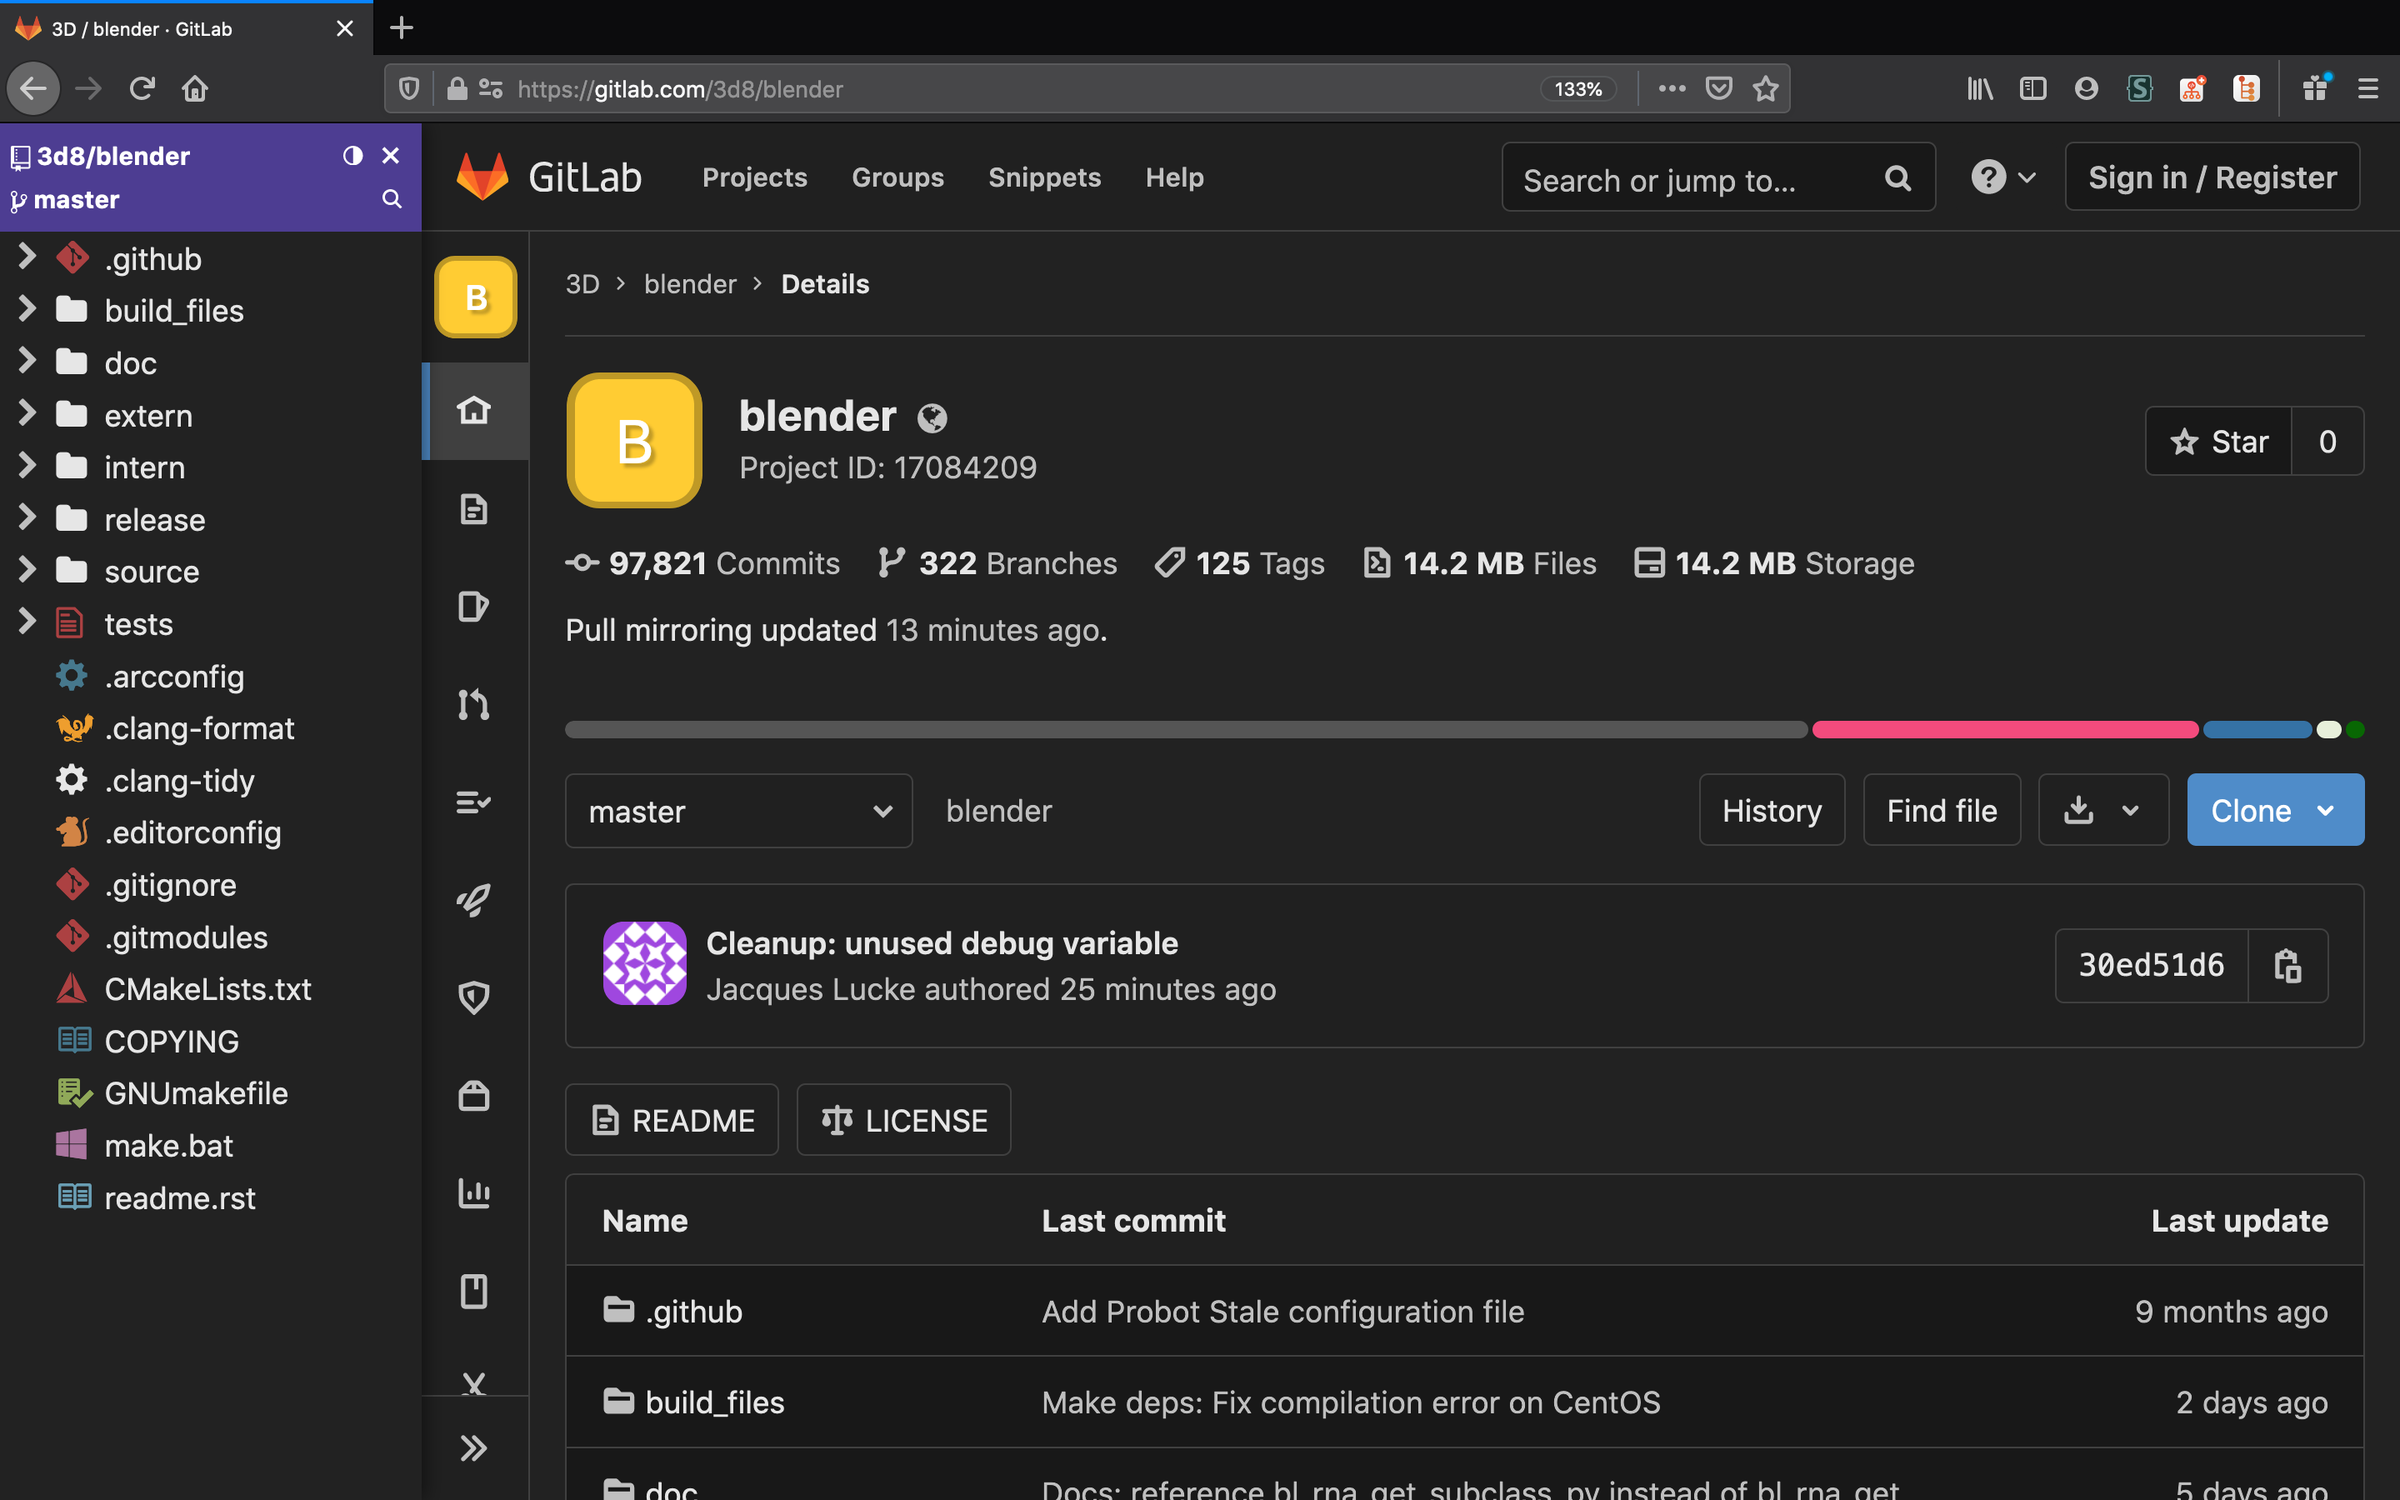The height and width of the screenshot is (1500, 2400).
Task: Click the 3D breadcrumb link
Action: (582, 284)
